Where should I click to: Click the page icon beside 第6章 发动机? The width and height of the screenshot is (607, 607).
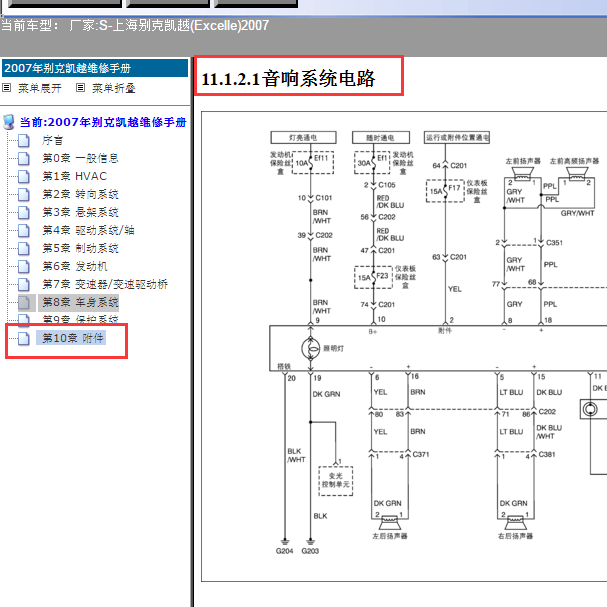[24, 266]
